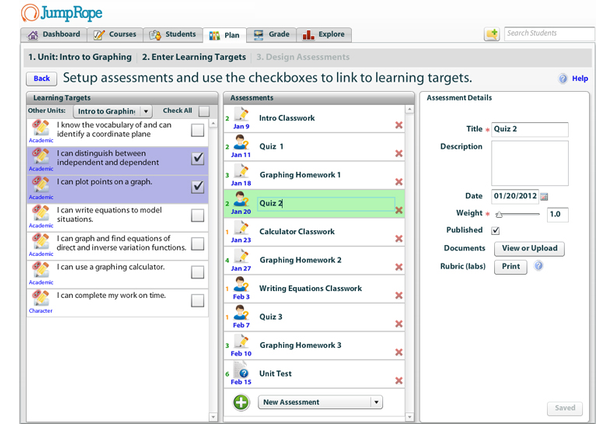Click the Title field containing Quiz 2

pyautogui.click(x=530, y=129)
